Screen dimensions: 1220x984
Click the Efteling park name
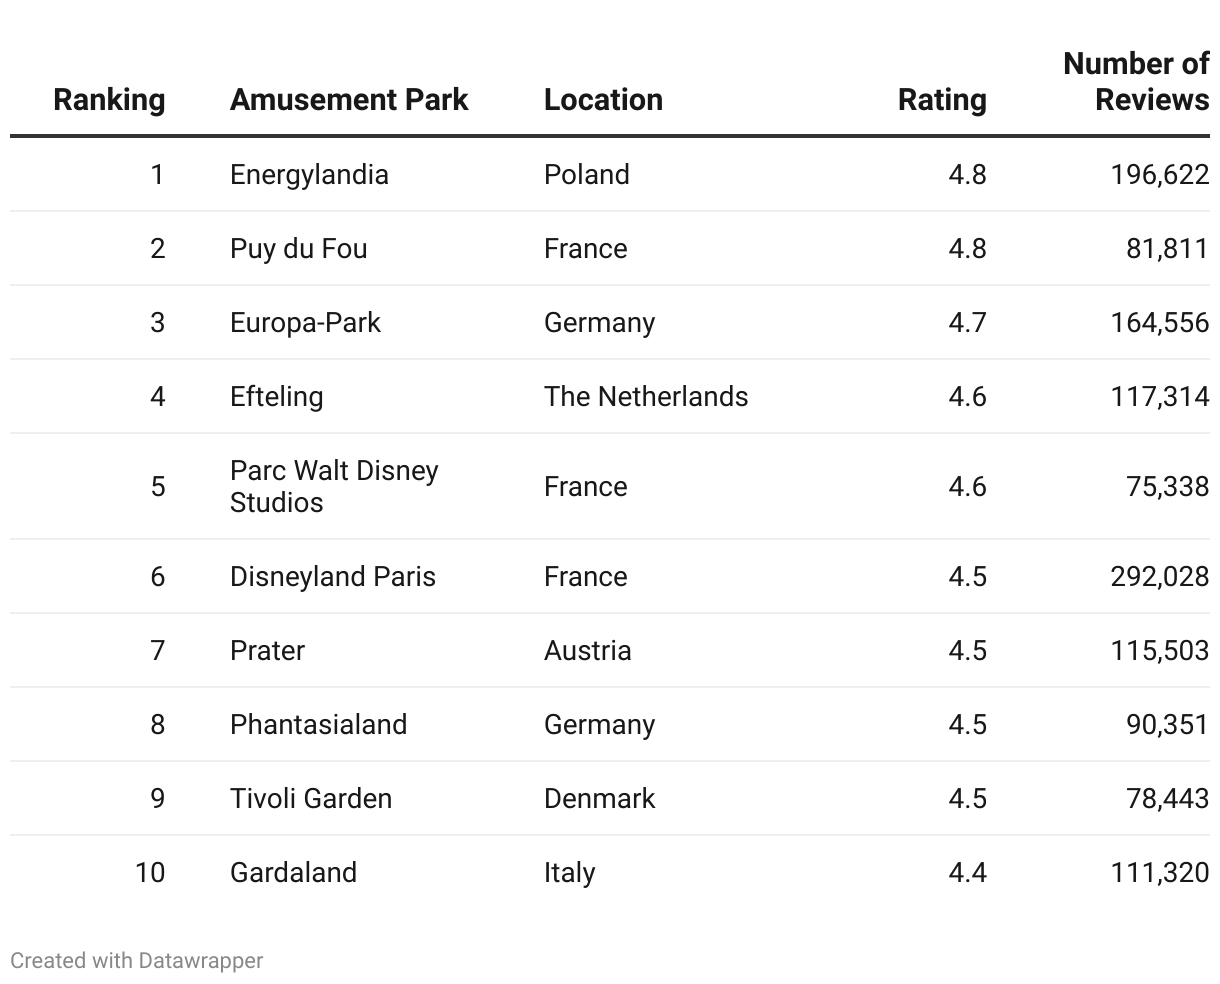[x=276, y=397]
